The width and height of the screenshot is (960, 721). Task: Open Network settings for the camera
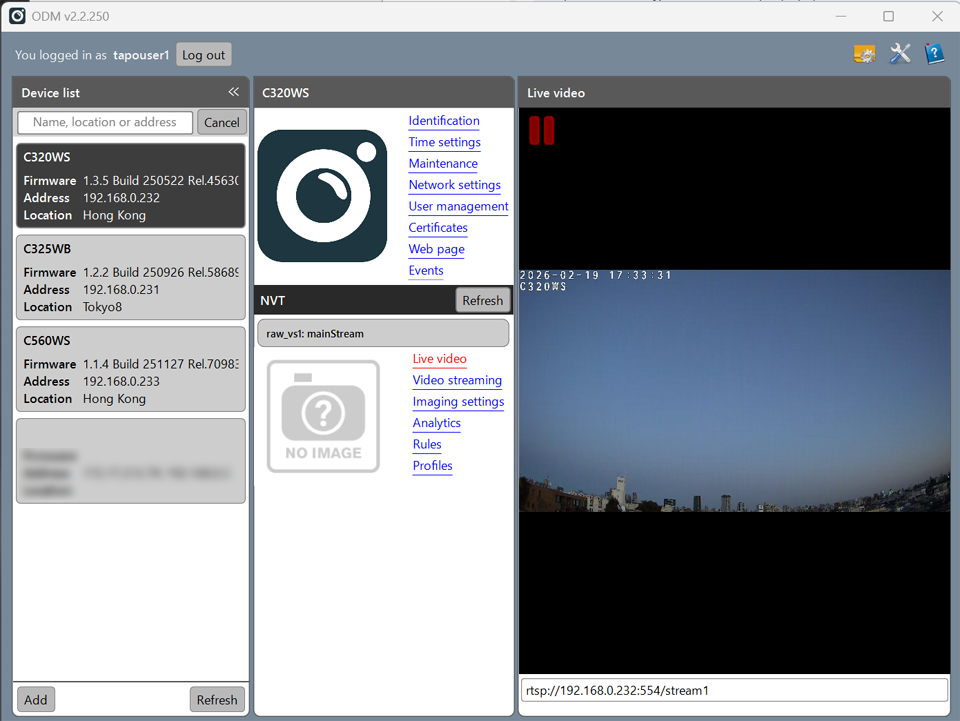coord(454,185)
